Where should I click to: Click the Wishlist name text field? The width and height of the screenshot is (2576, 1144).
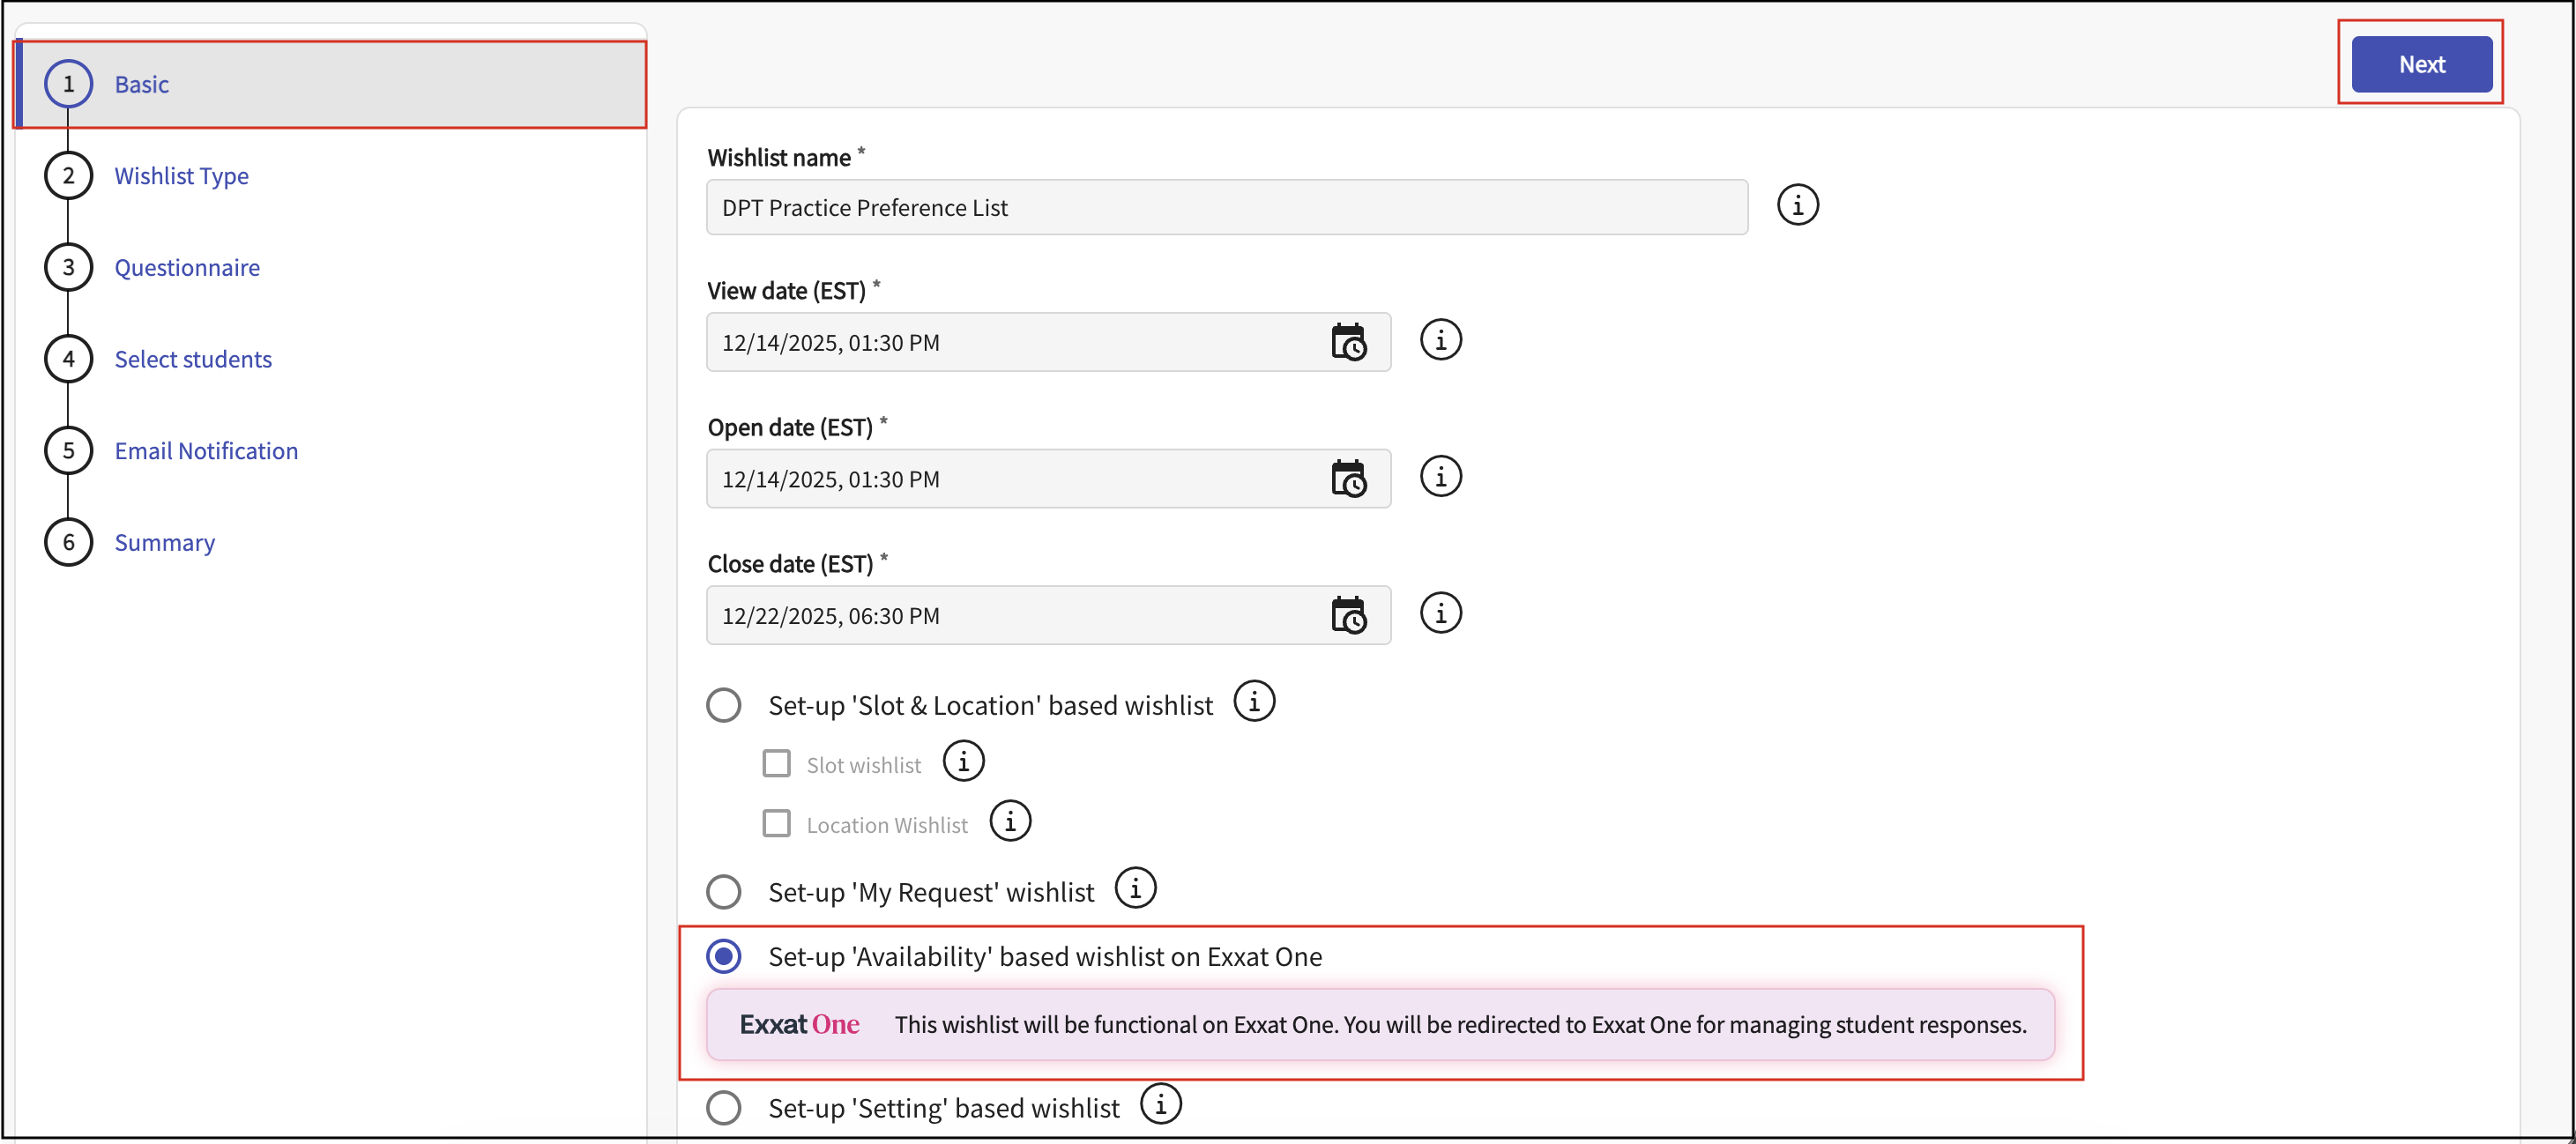tap(1226, 208)
